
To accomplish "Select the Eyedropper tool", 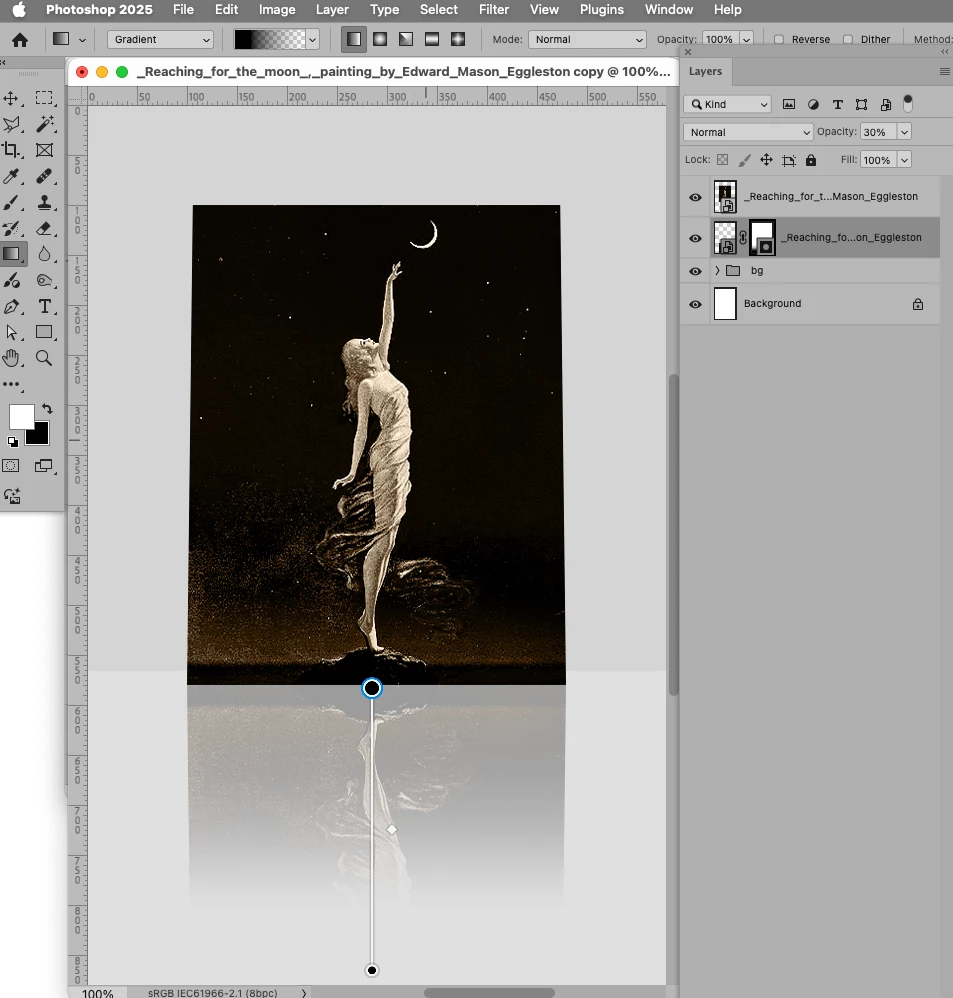I will coord(11,176).
